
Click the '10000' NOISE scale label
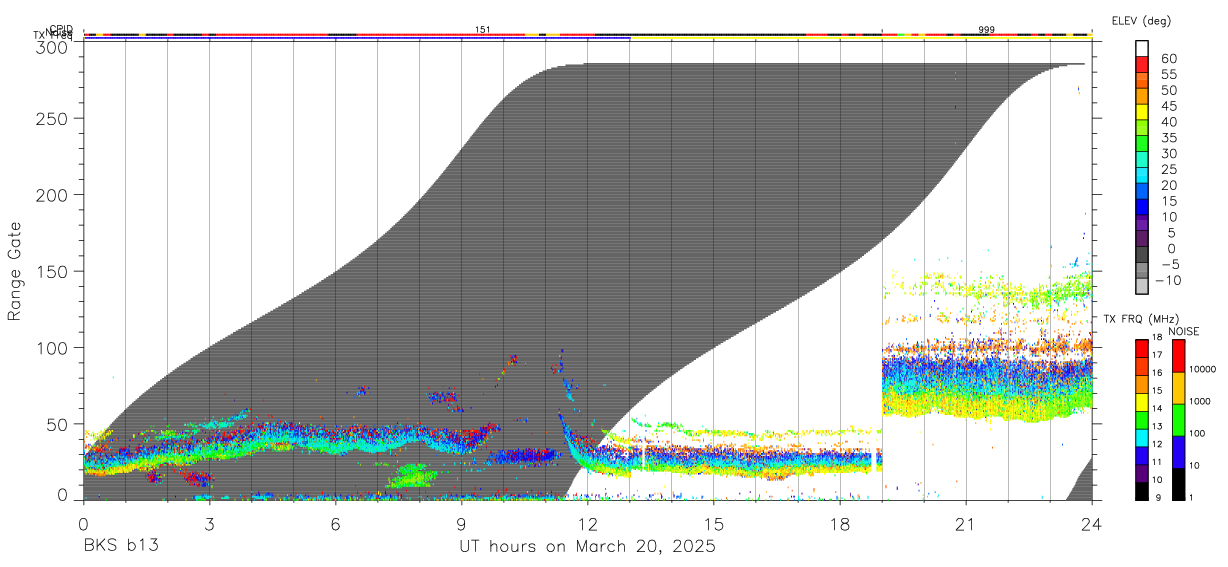(x=1204, y=369)
